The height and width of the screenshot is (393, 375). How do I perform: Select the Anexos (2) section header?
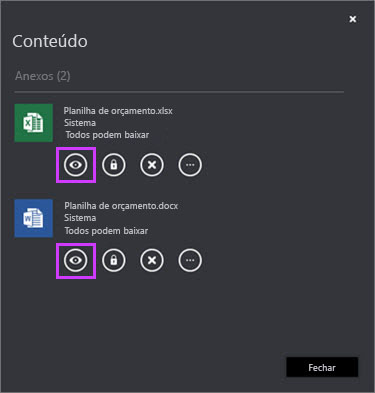click(43, 76)
